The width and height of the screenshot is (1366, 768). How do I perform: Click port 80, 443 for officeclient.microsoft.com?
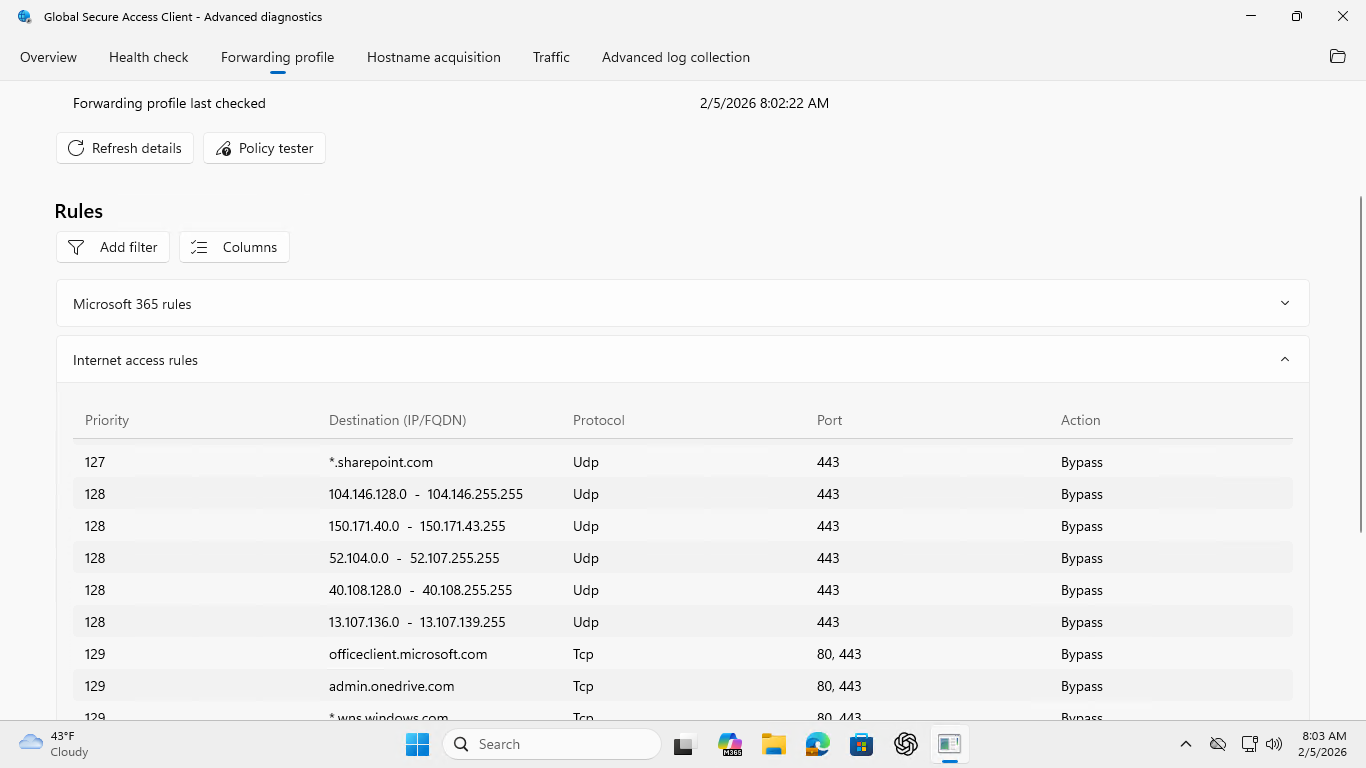(x=839, y=654)
